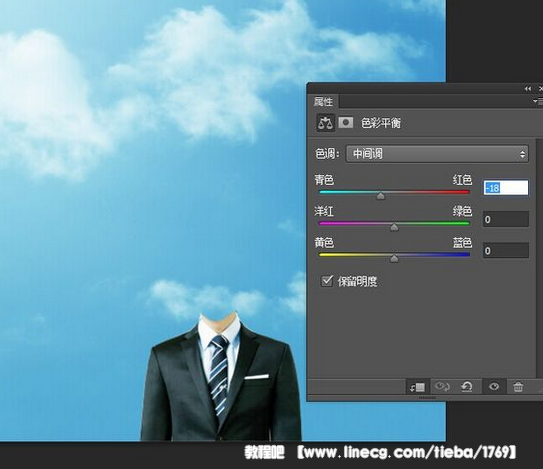Click the magenta-green value field
The image size is (543, 469).
pyautogui.click(x=506, y=219)
